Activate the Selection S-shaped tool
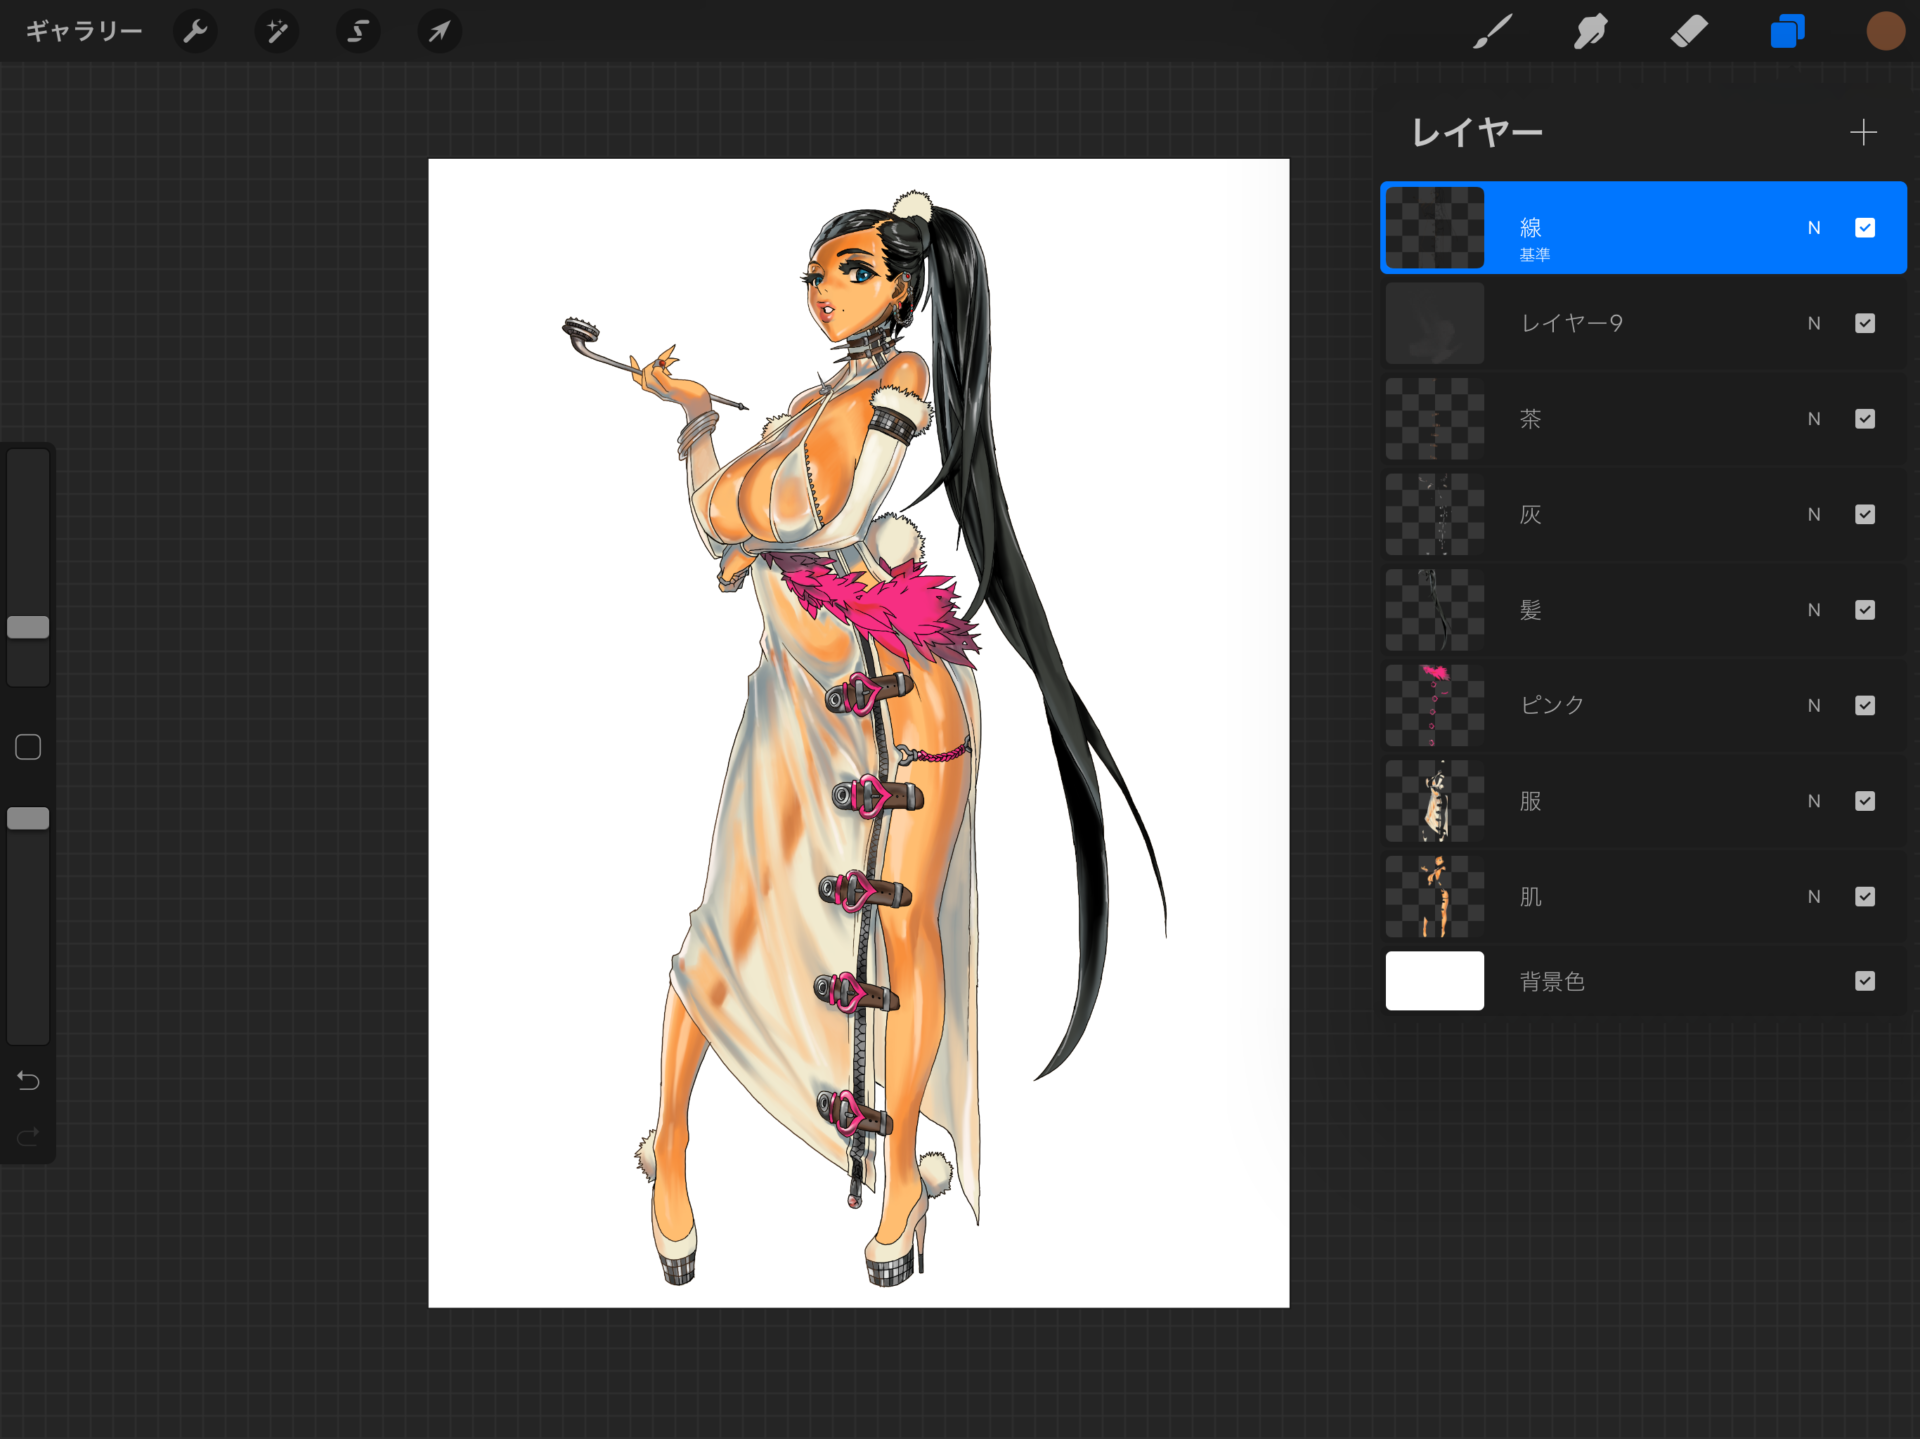 [x=357, y=32]
